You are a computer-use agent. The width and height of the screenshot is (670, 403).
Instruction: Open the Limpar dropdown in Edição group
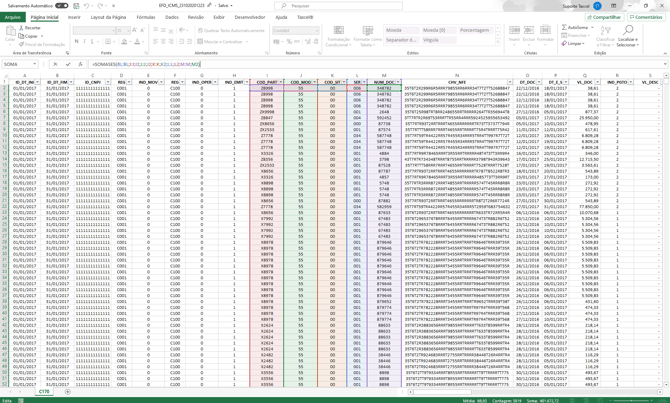point(573,44)
